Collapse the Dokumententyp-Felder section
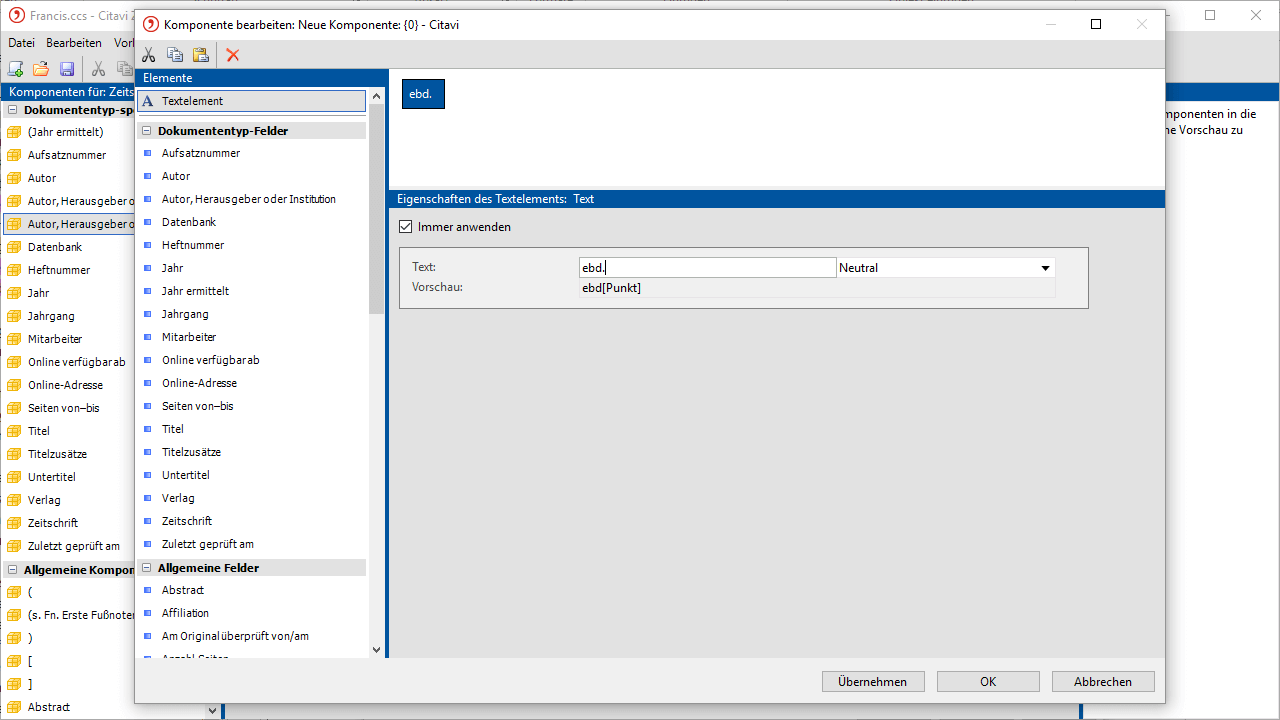This screenshot has width=1280, height=720. tap(147, 131)
